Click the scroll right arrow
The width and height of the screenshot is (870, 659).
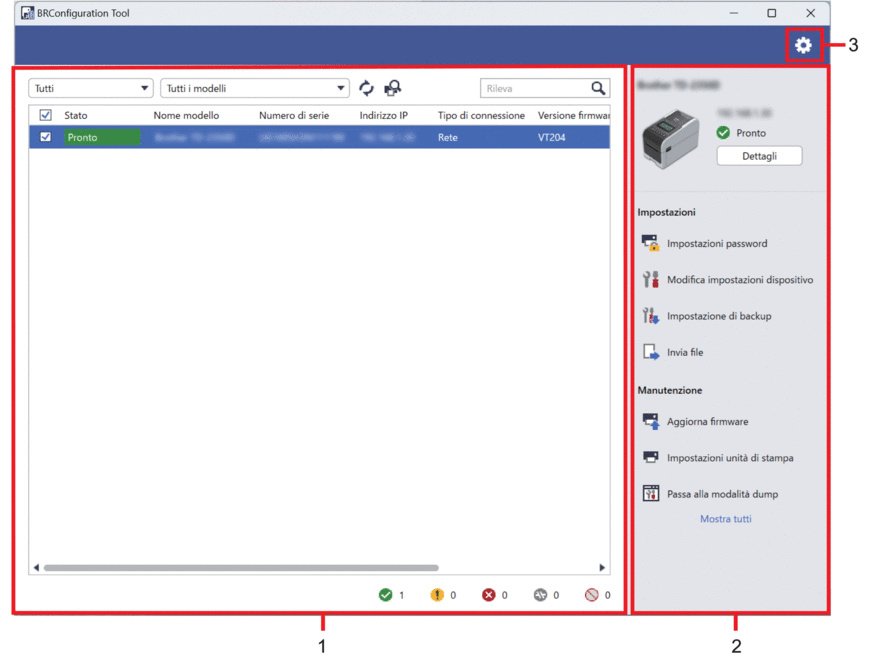602,567
